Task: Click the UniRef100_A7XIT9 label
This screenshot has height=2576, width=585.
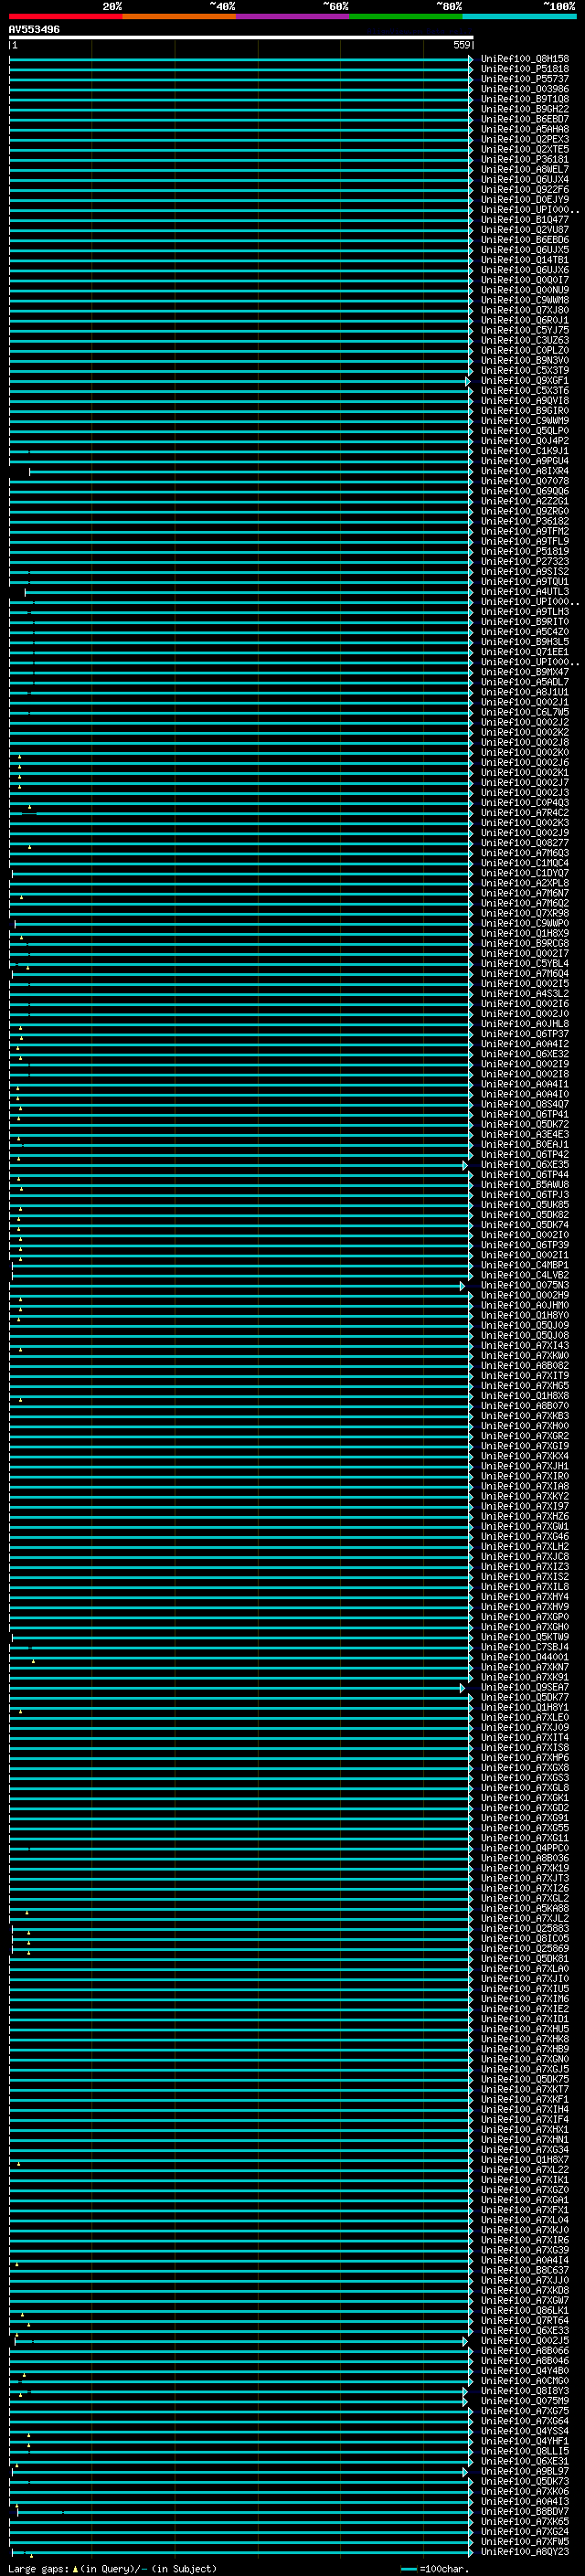Action: [524, 1376]
